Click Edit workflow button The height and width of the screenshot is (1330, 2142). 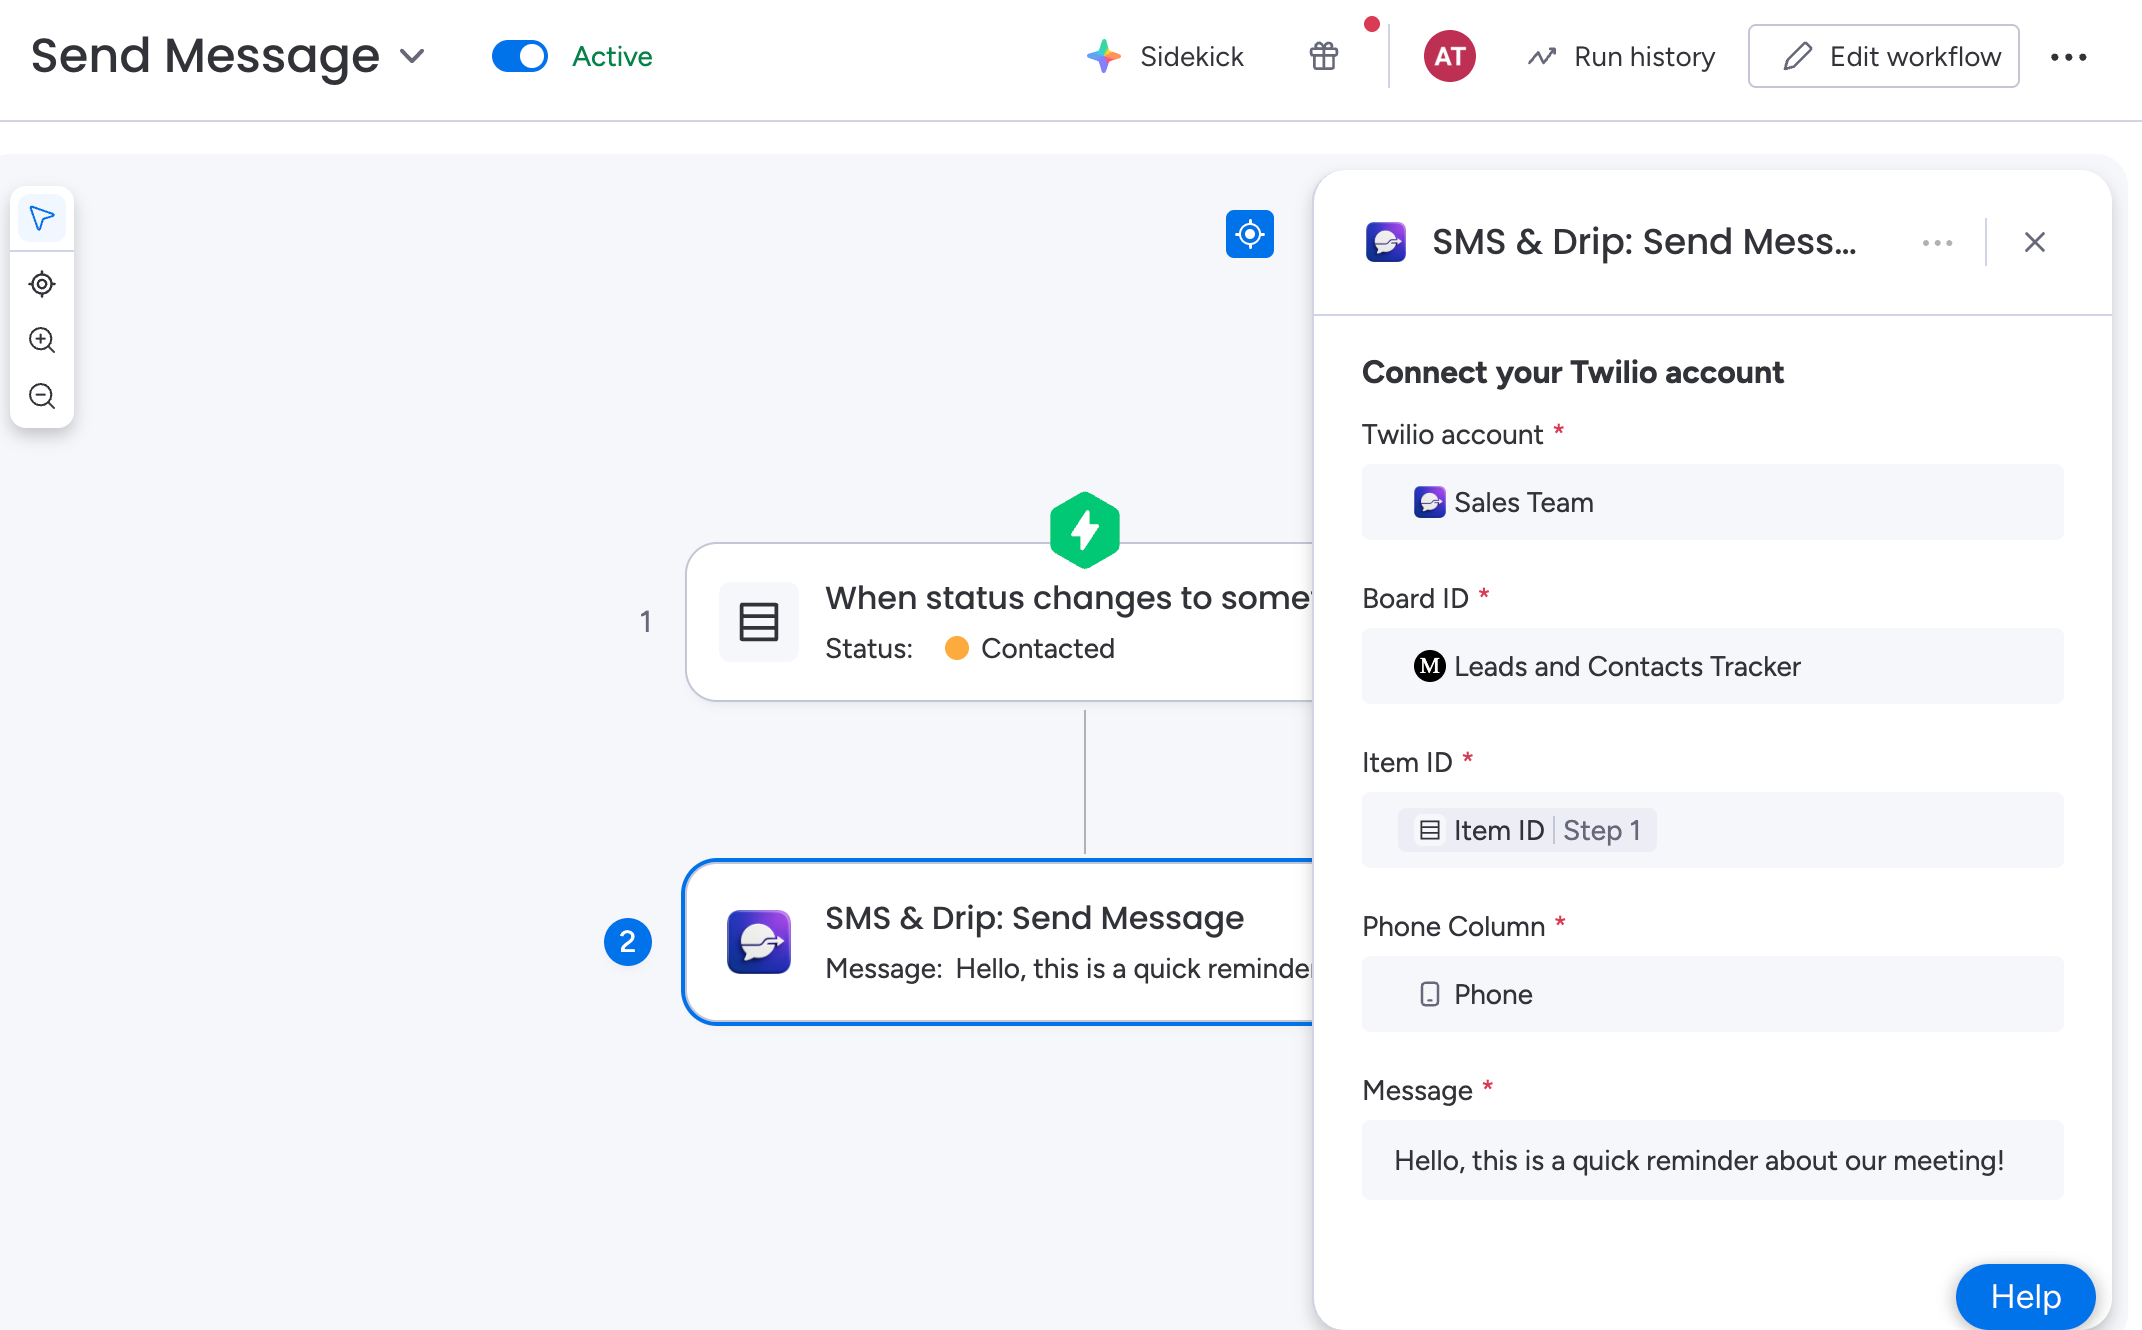click(x=1883, y=57)
